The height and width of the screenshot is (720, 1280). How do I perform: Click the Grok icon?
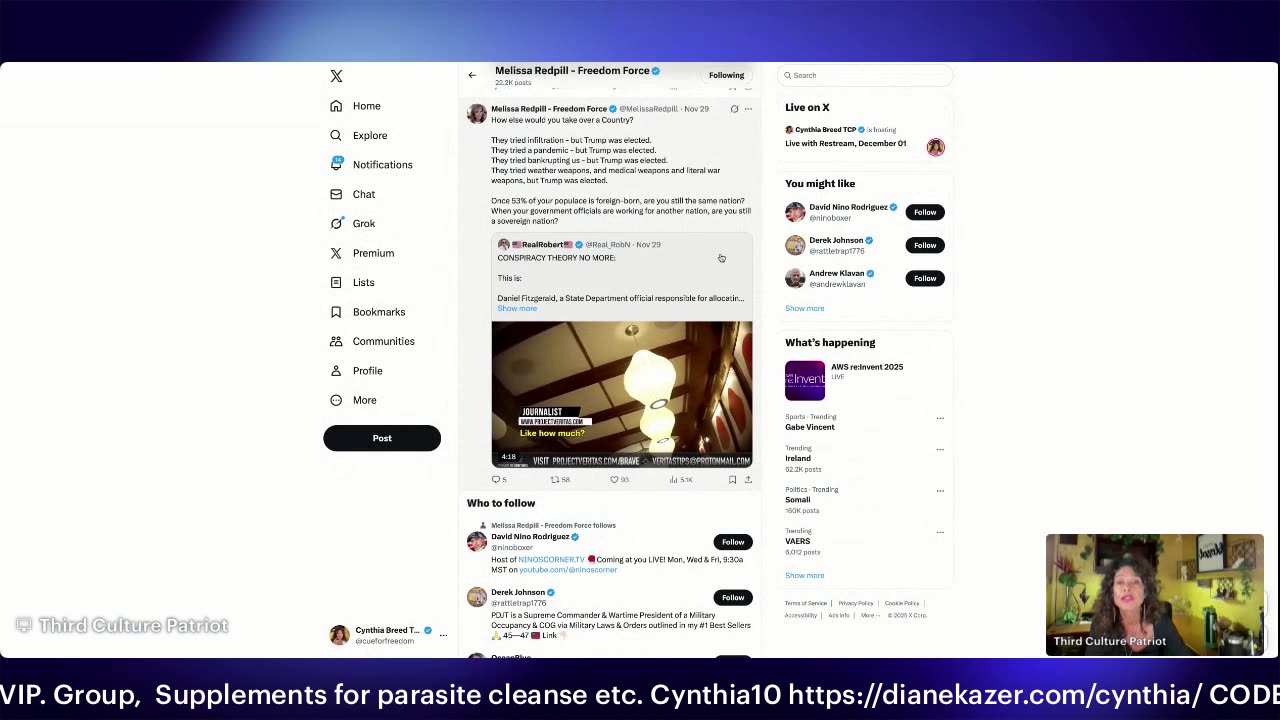[336, 224]
